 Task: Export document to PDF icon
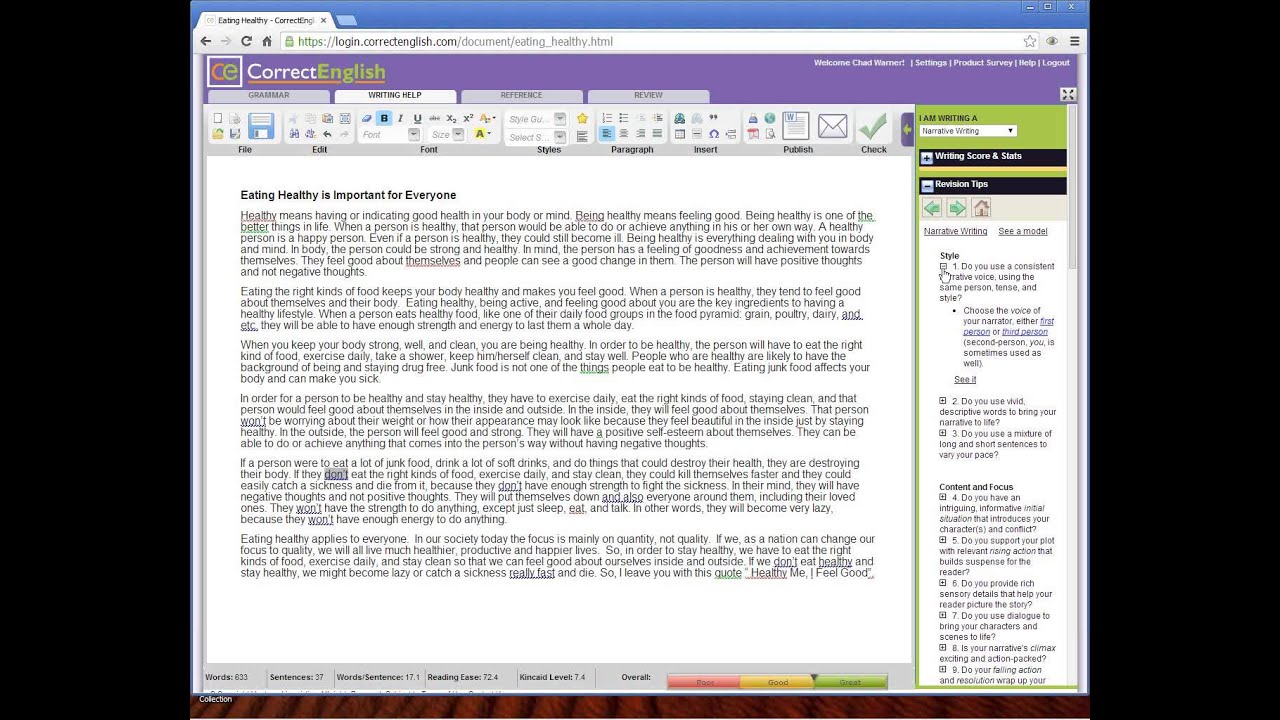(x=753, y=134)
